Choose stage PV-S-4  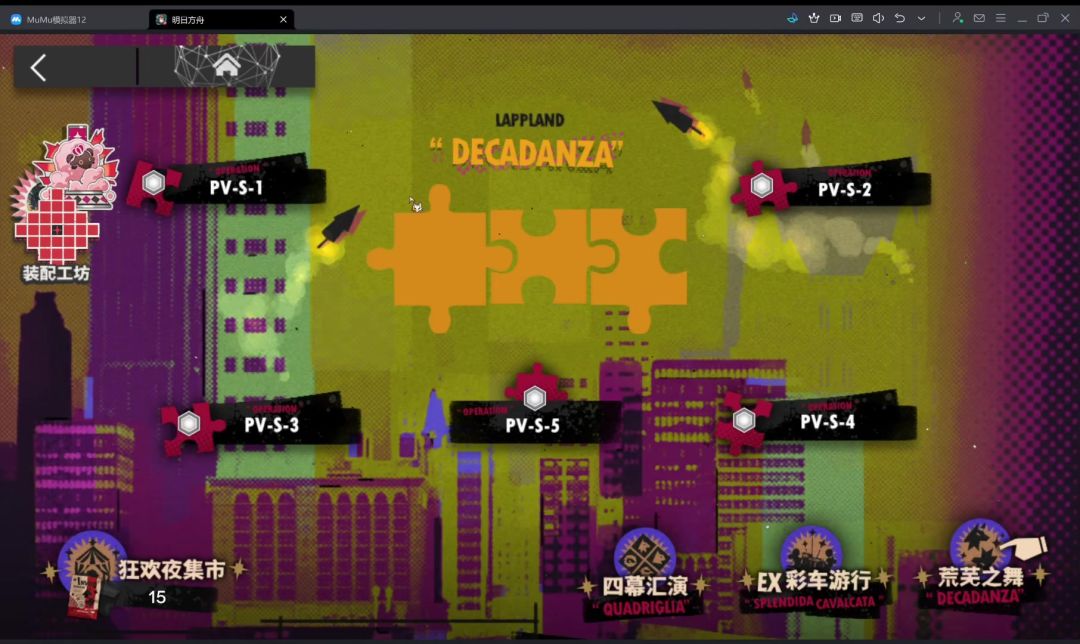pos(816,419)
